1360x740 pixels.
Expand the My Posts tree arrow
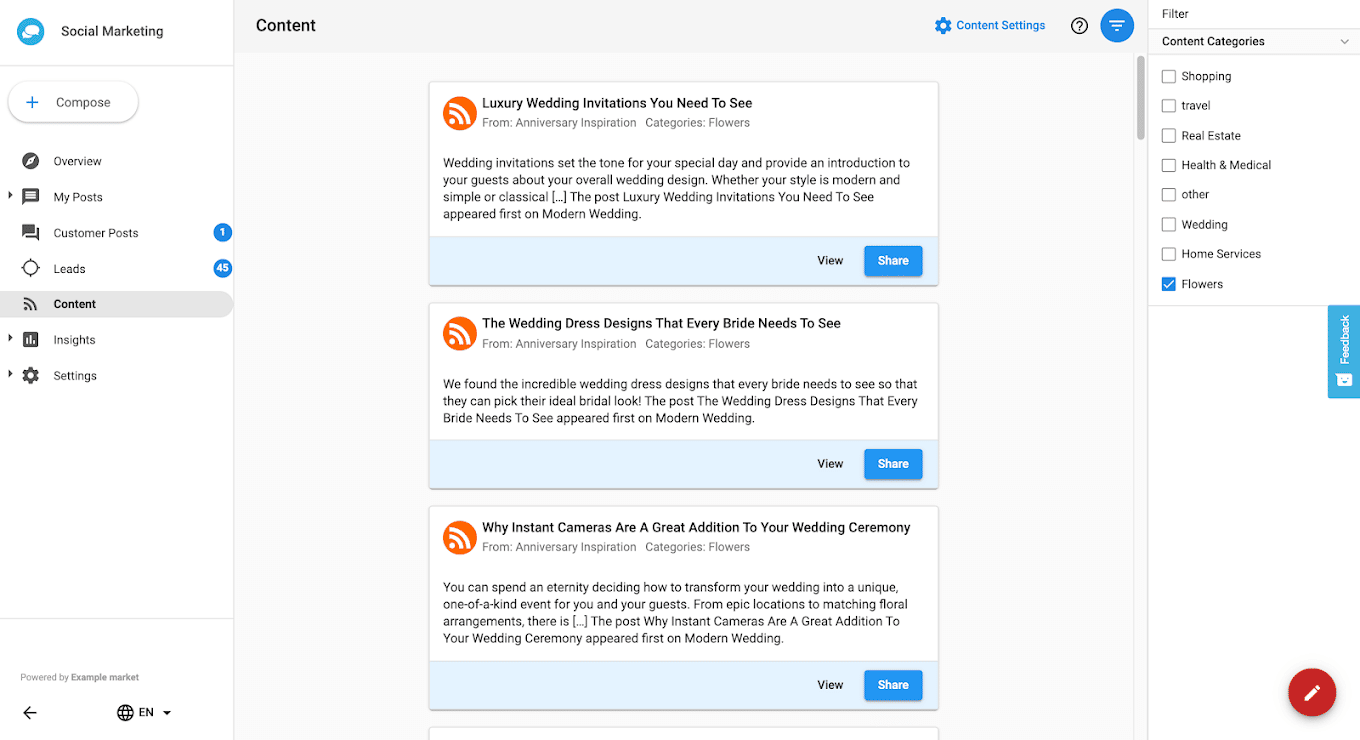[10, 196]
